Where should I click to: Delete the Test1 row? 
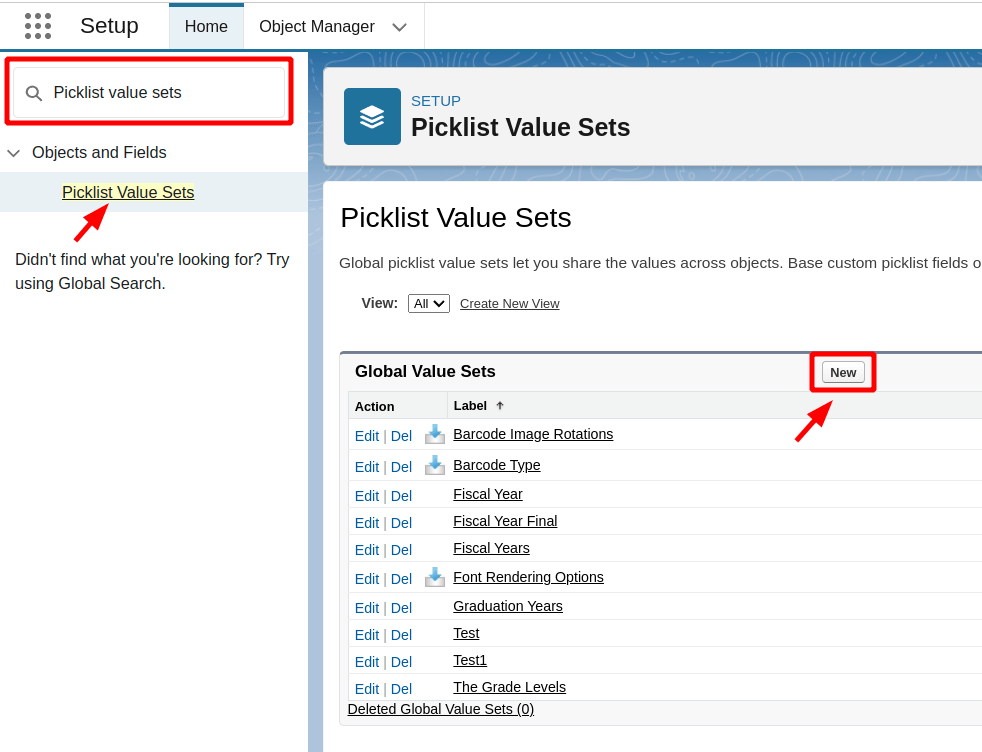(401, 662)
